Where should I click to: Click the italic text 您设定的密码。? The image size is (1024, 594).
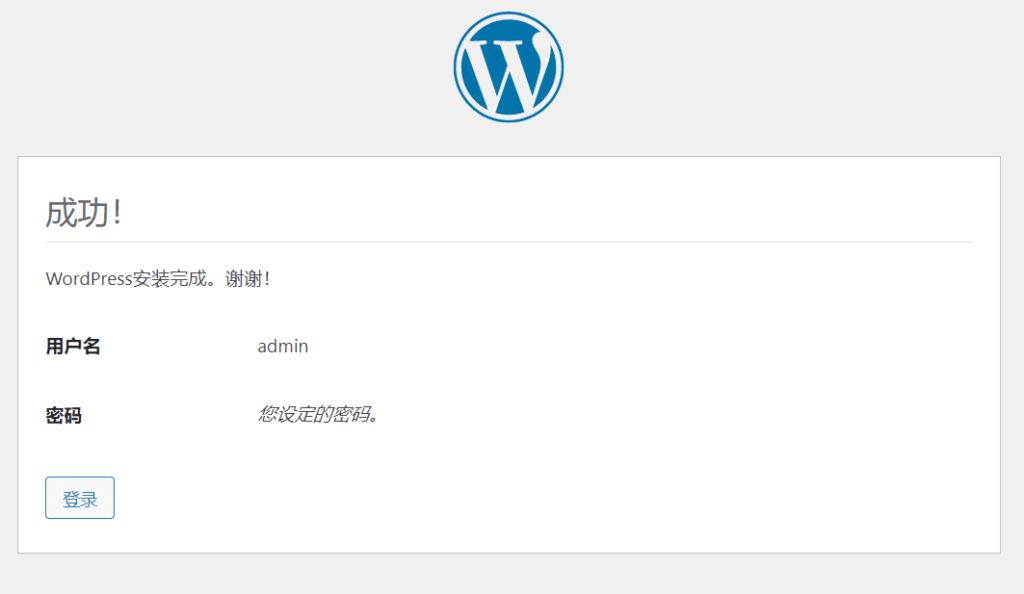(x=318, y=414)
